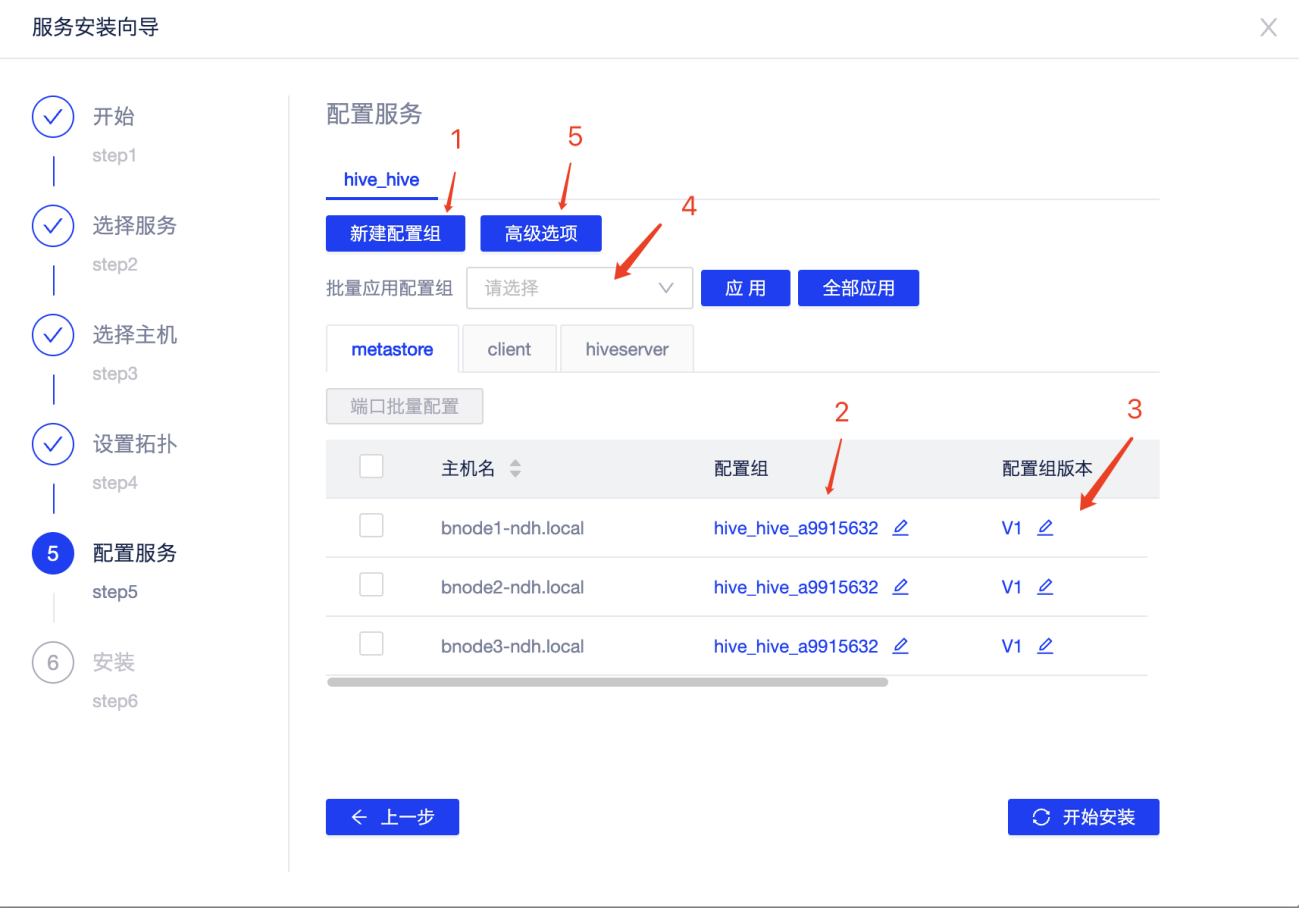Switch to the metastore tab

click(392, 349)
